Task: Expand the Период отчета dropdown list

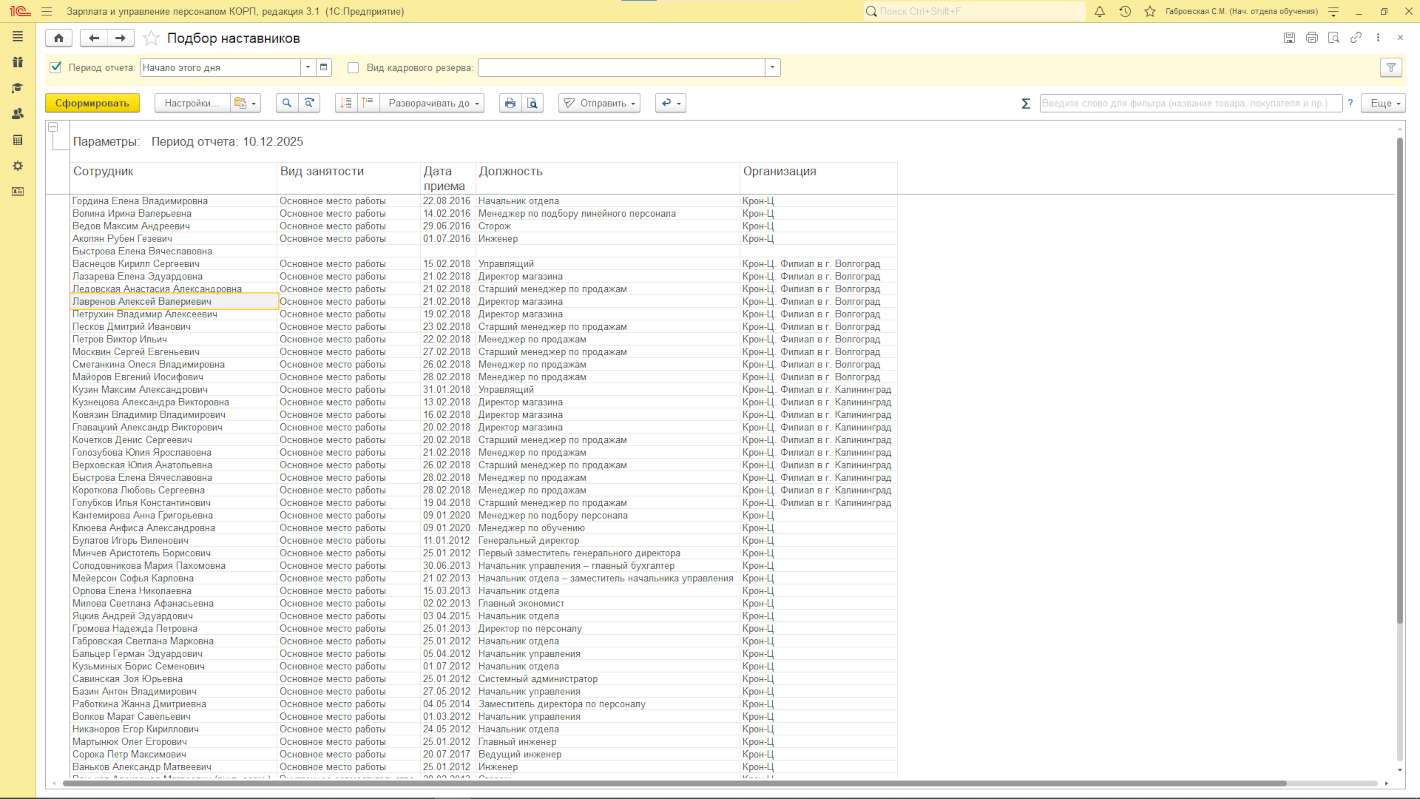Action: click(308, 68)
